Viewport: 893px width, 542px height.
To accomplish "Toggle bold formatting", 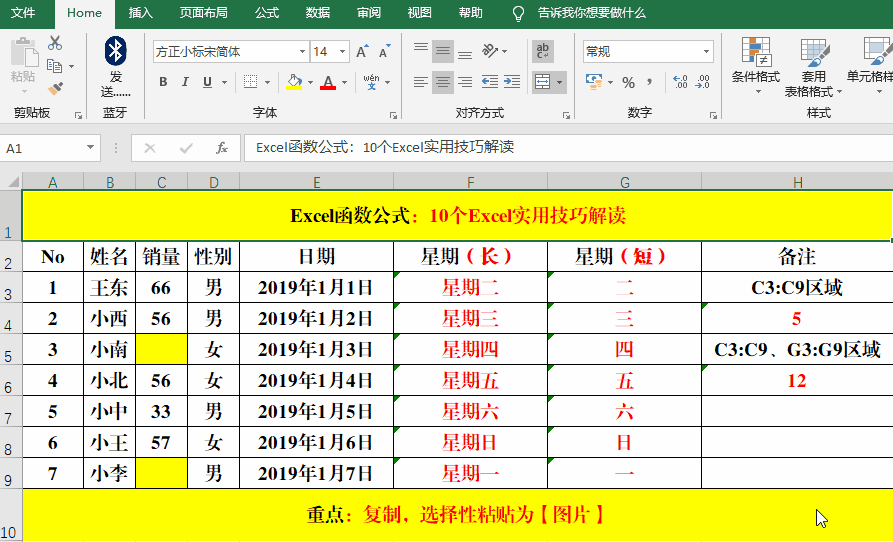I will [x=163, y=82].
